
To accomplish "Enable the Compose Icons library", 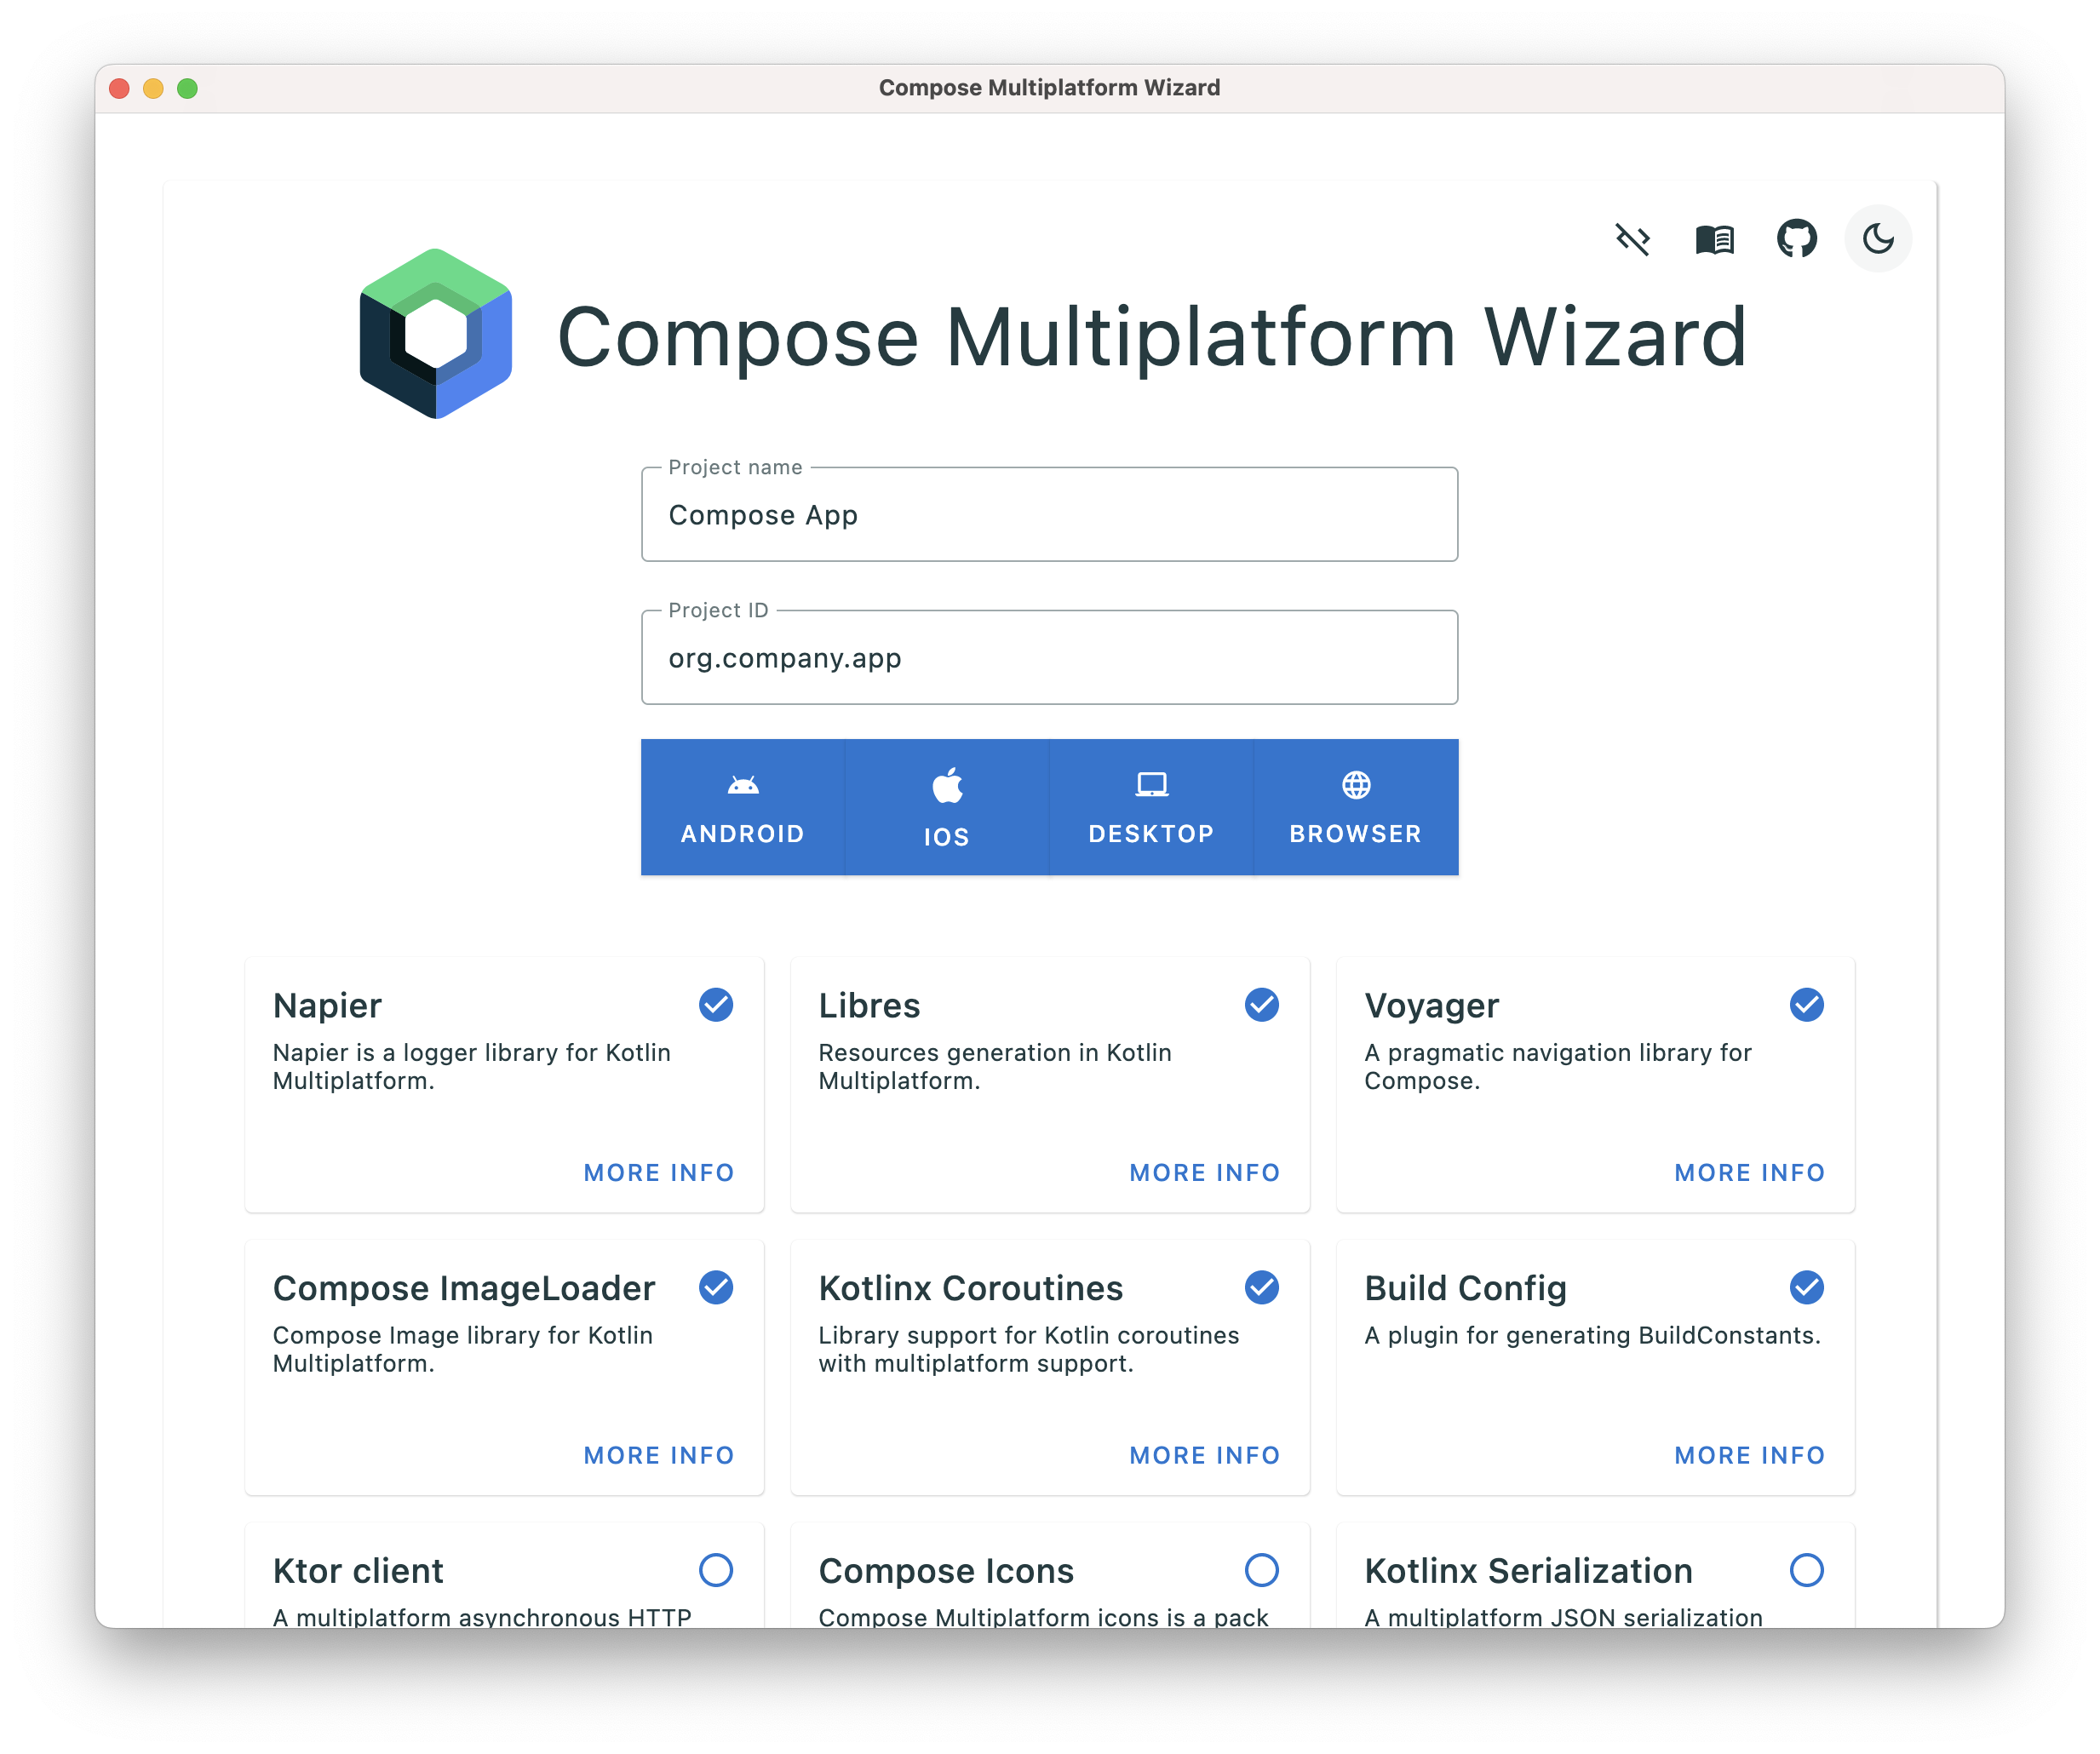I will (1261, 1570).
